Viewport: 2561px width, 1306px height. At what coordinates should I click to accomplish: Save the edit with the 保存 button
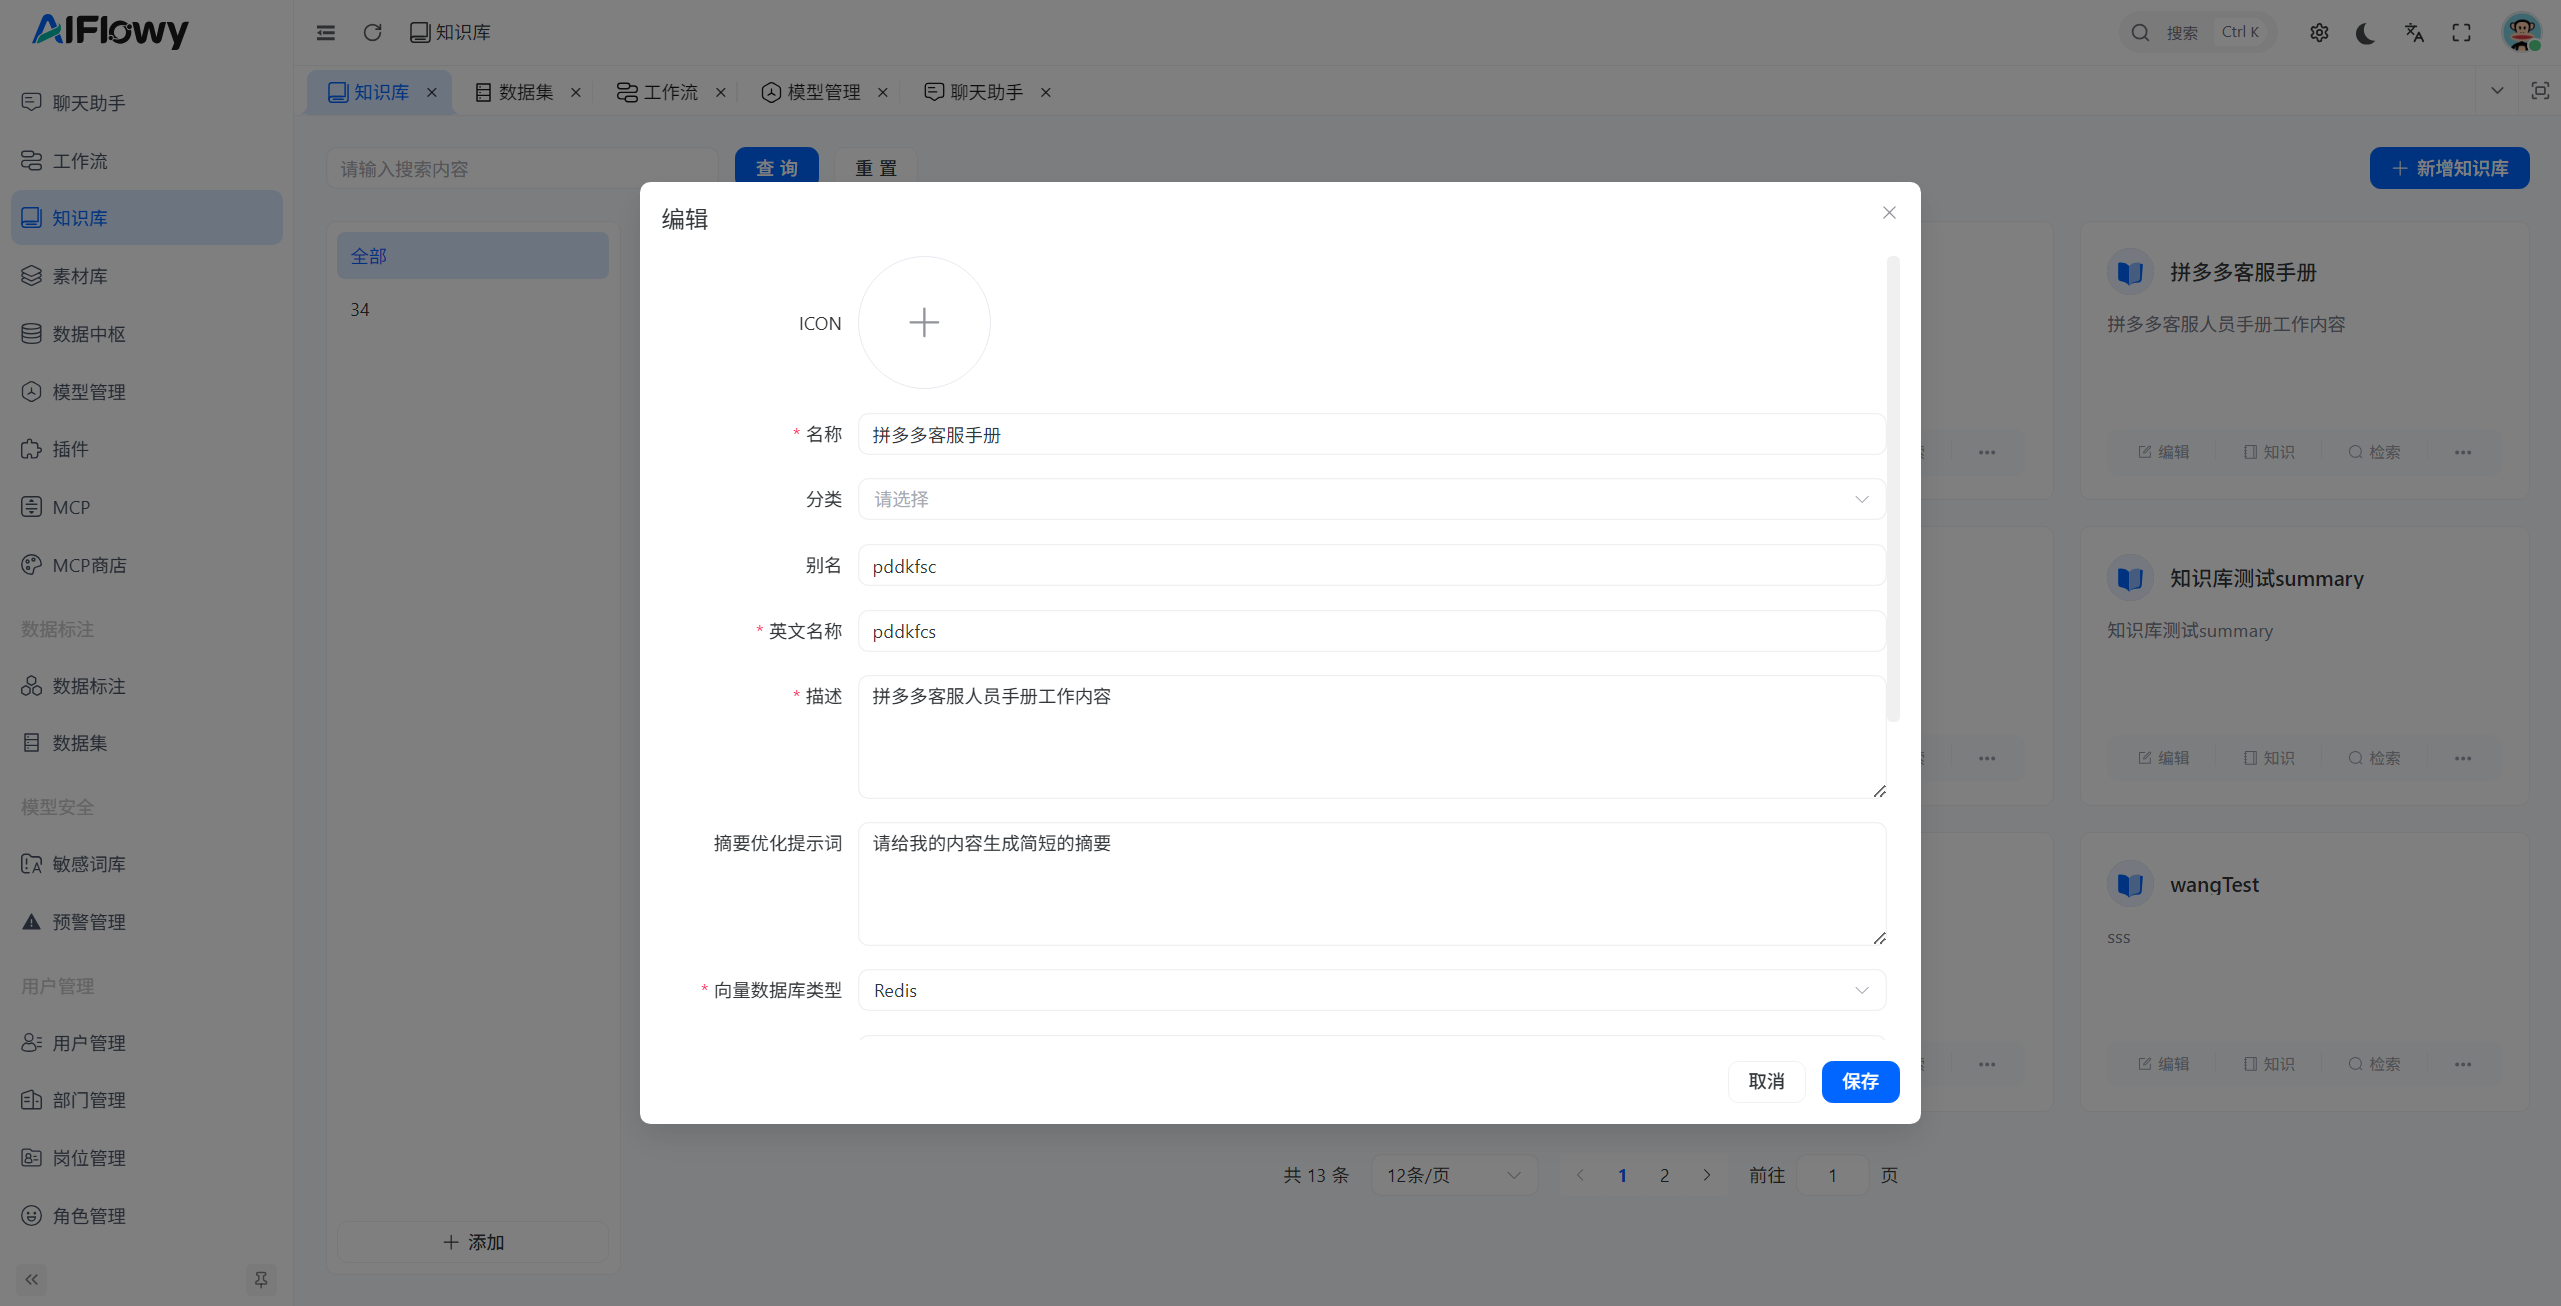[x=1860, y=1081]
